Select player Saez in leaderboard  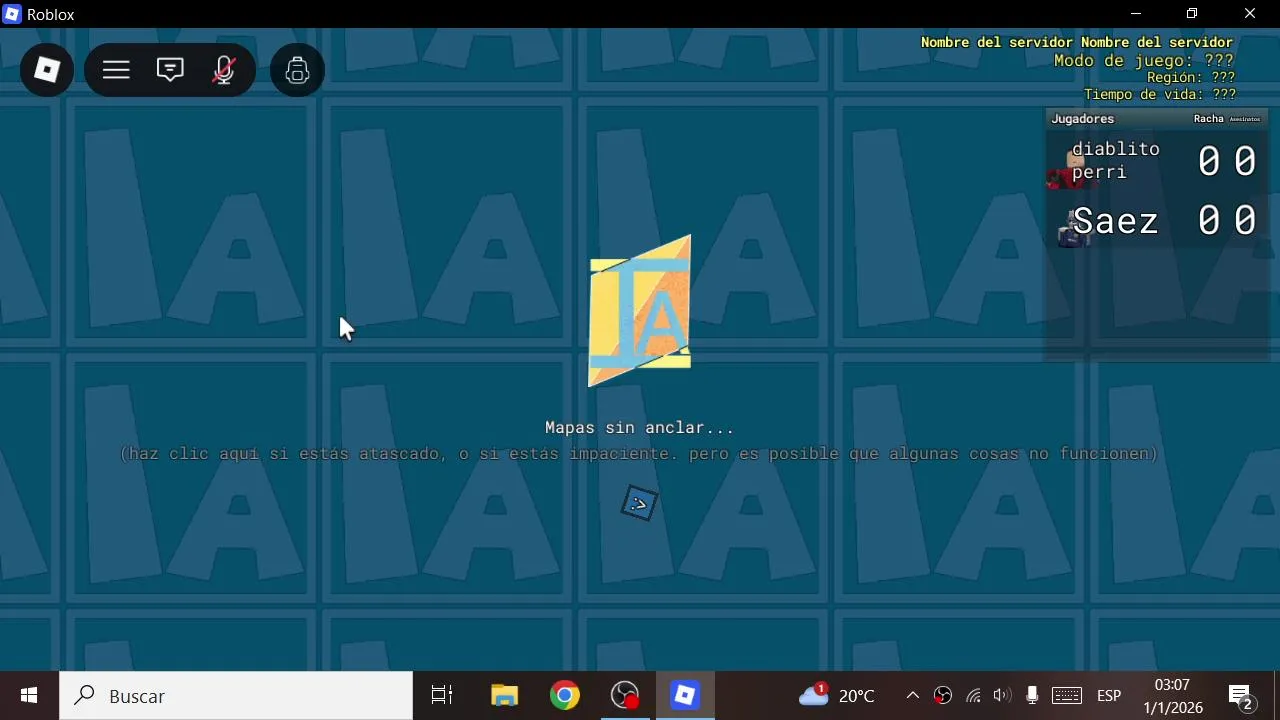[x=1157, y=221]
